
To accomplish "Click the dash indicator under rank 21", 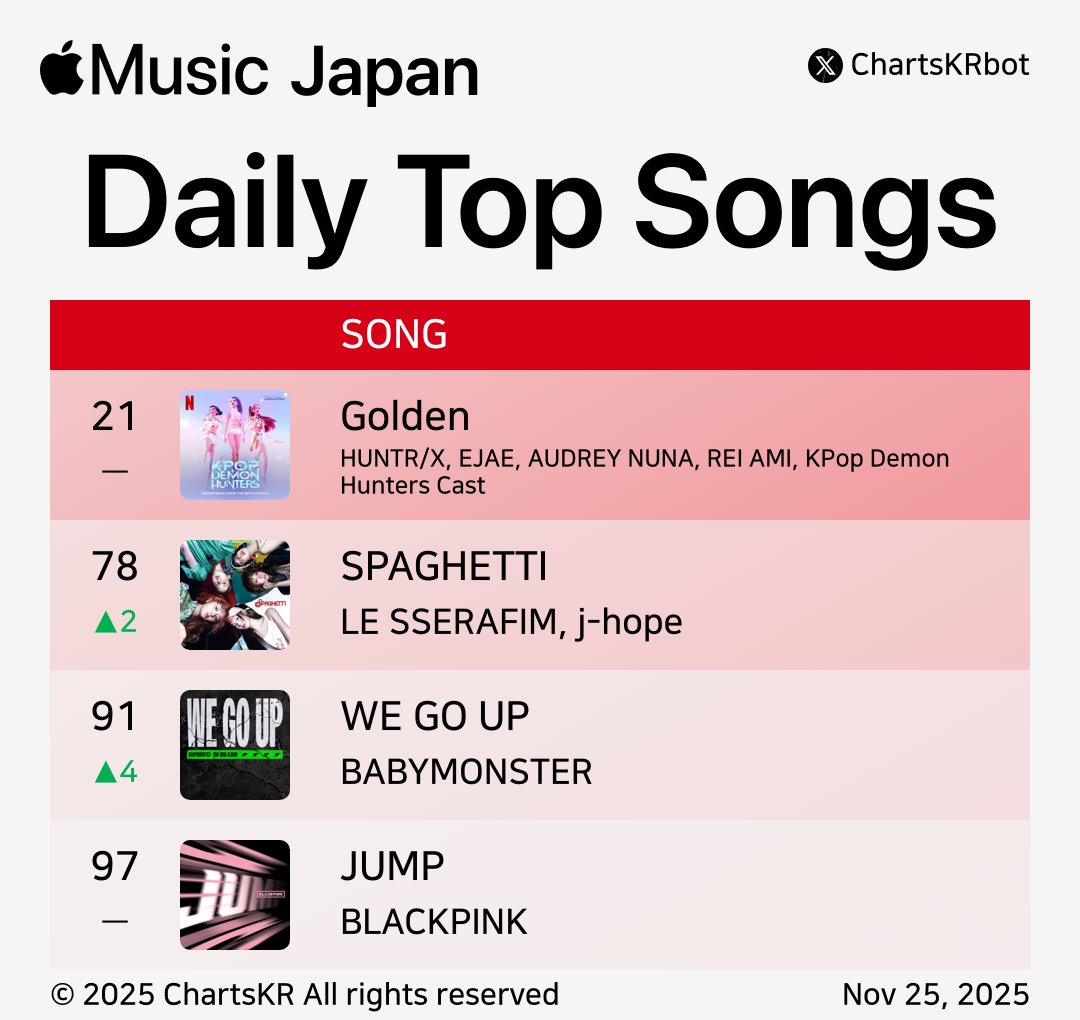I will (115, 470).
